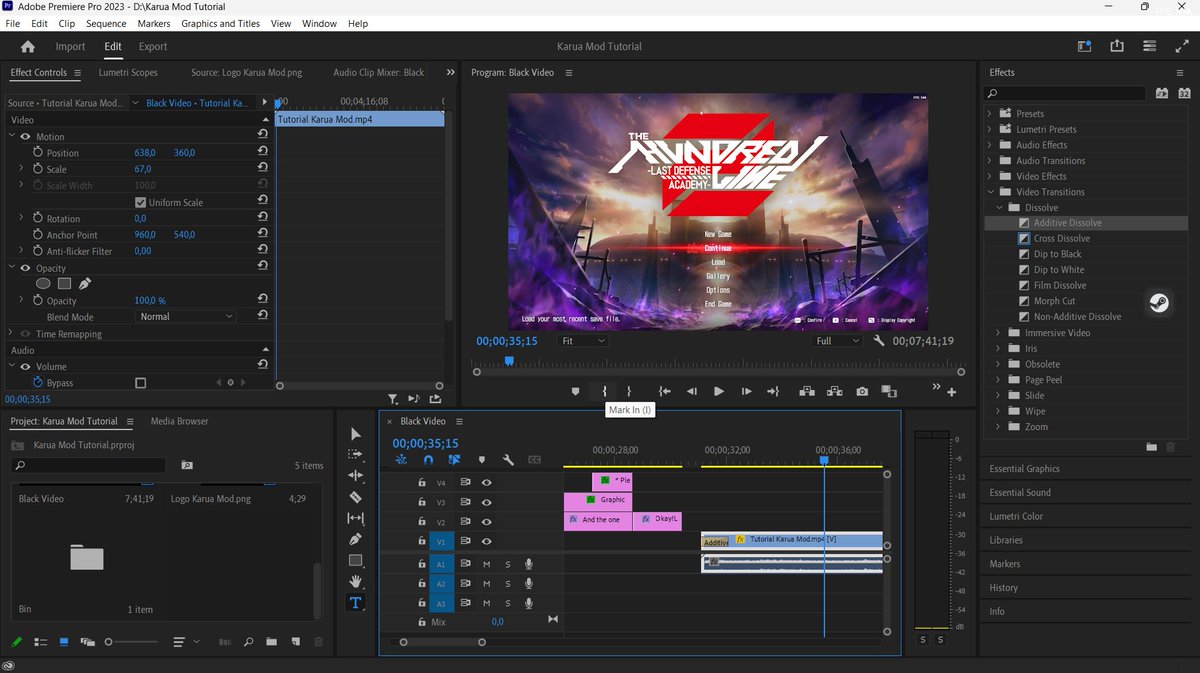
Task: Click the Effects search field
Action: (x=1065, y=93)
